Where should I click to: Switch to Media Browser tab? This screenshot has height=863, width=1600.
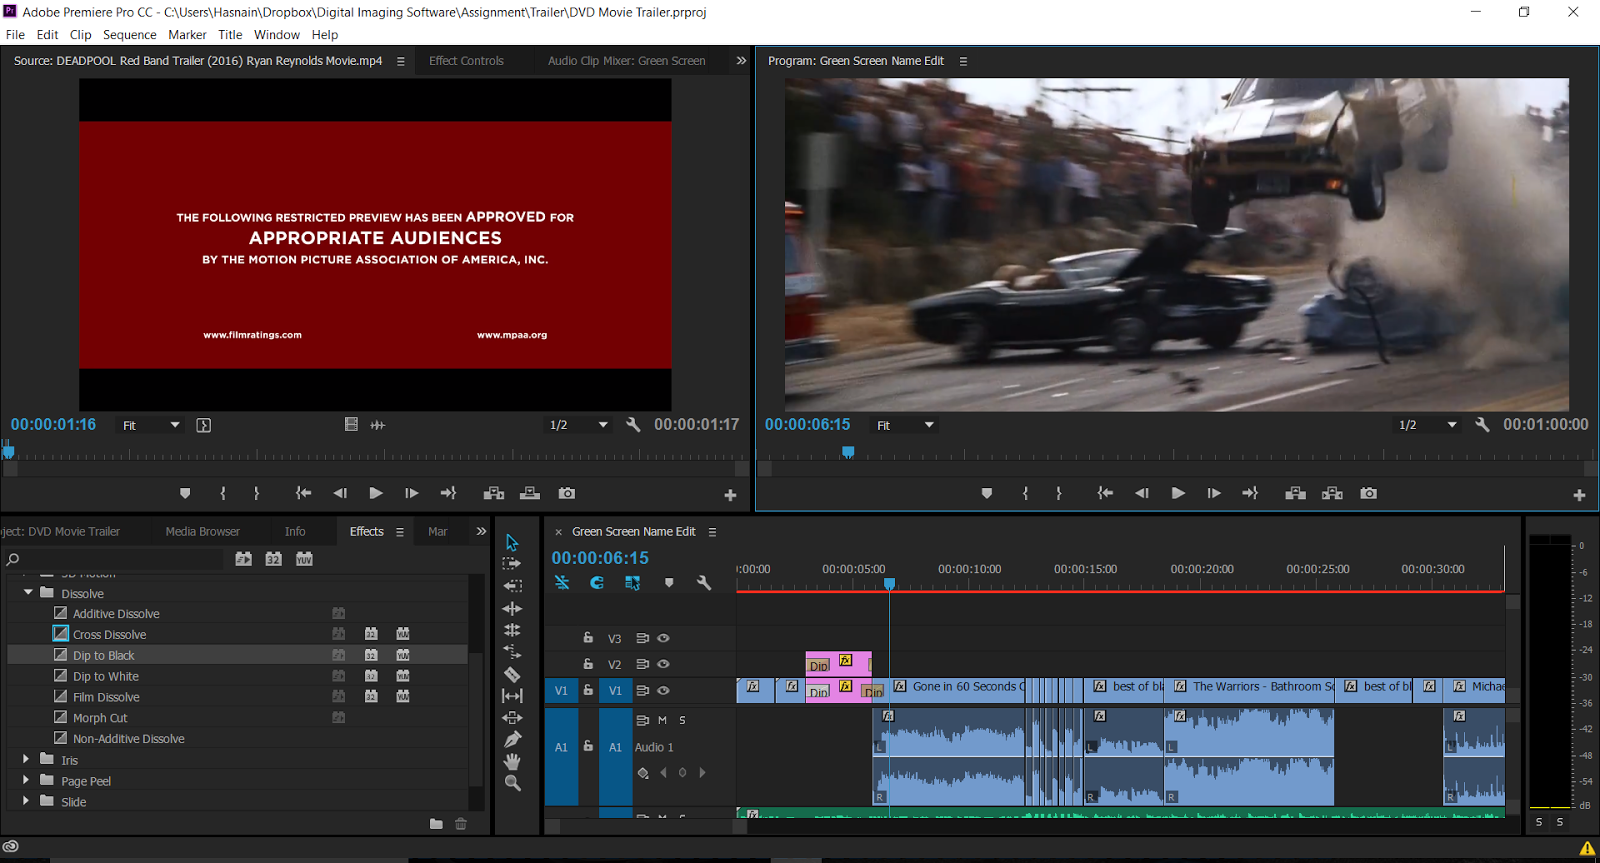[x=203, y=532]
